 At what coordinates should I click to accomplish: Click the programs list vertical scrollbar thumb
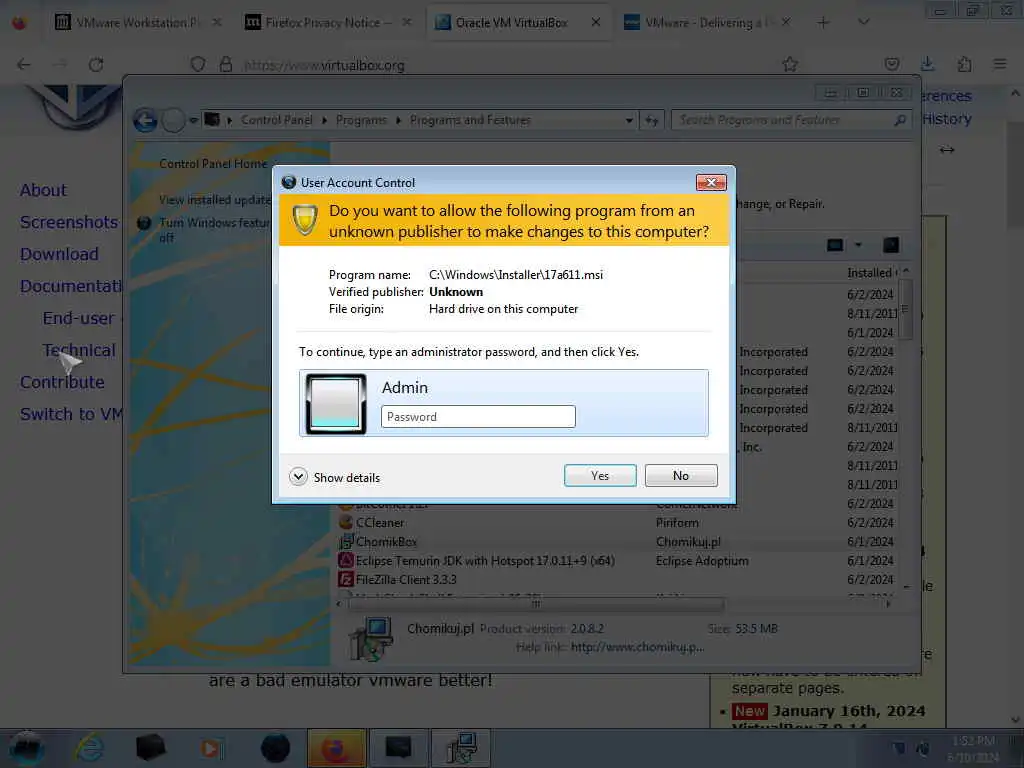tap(904, 309)
